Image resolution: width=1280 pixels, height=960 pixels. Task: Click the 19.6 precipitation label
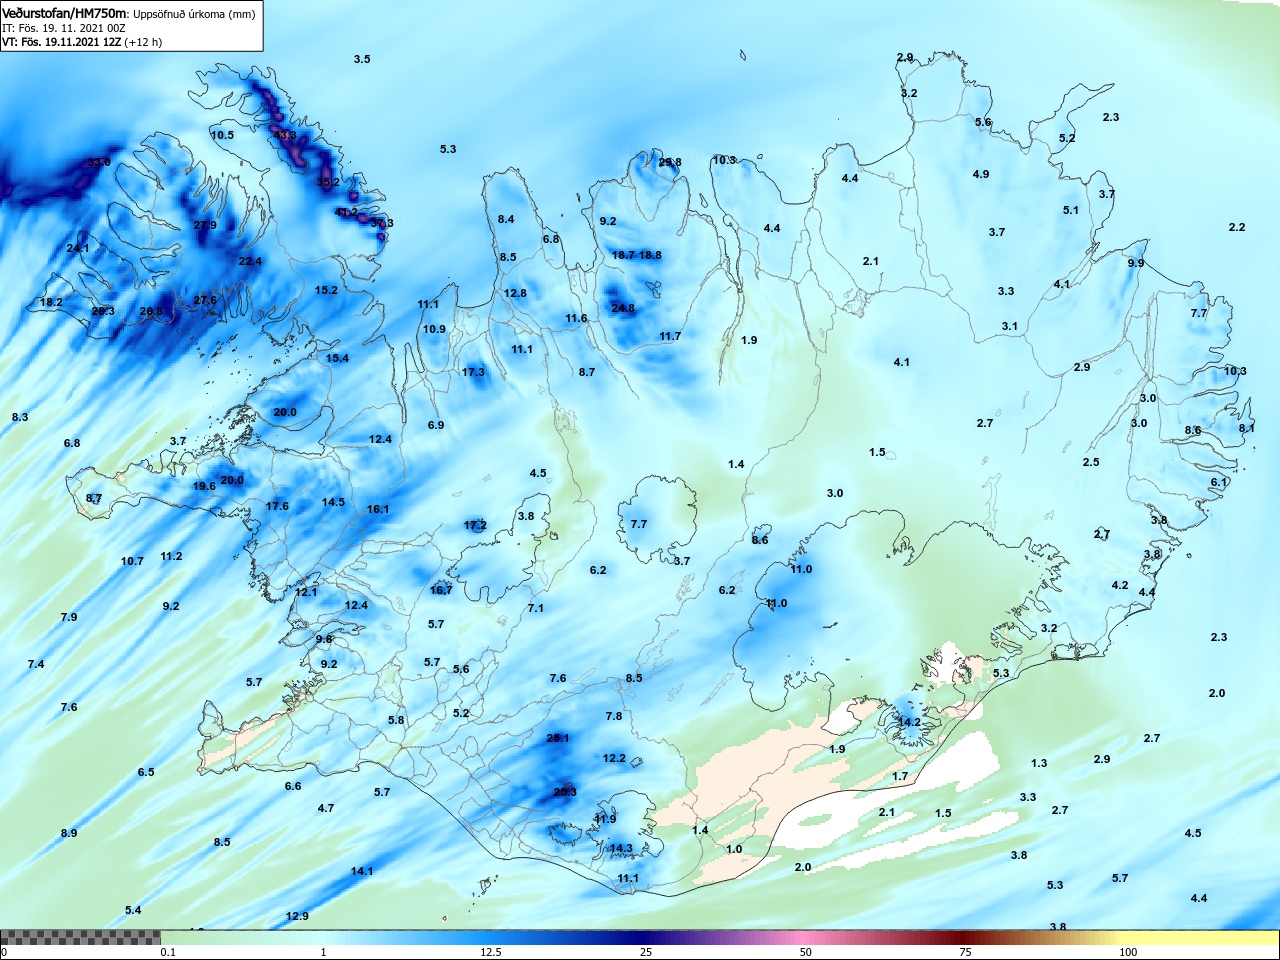click(204, 486)
